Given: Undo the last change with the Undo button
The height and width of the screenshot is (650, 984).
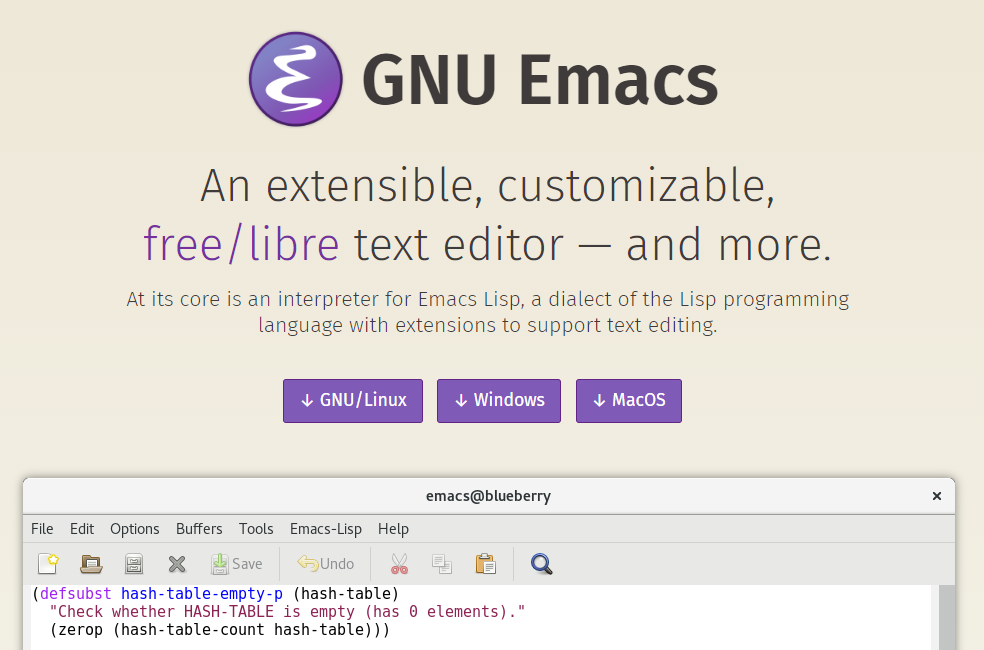Looking at the screenshot, I should click(x=326, y=563).
